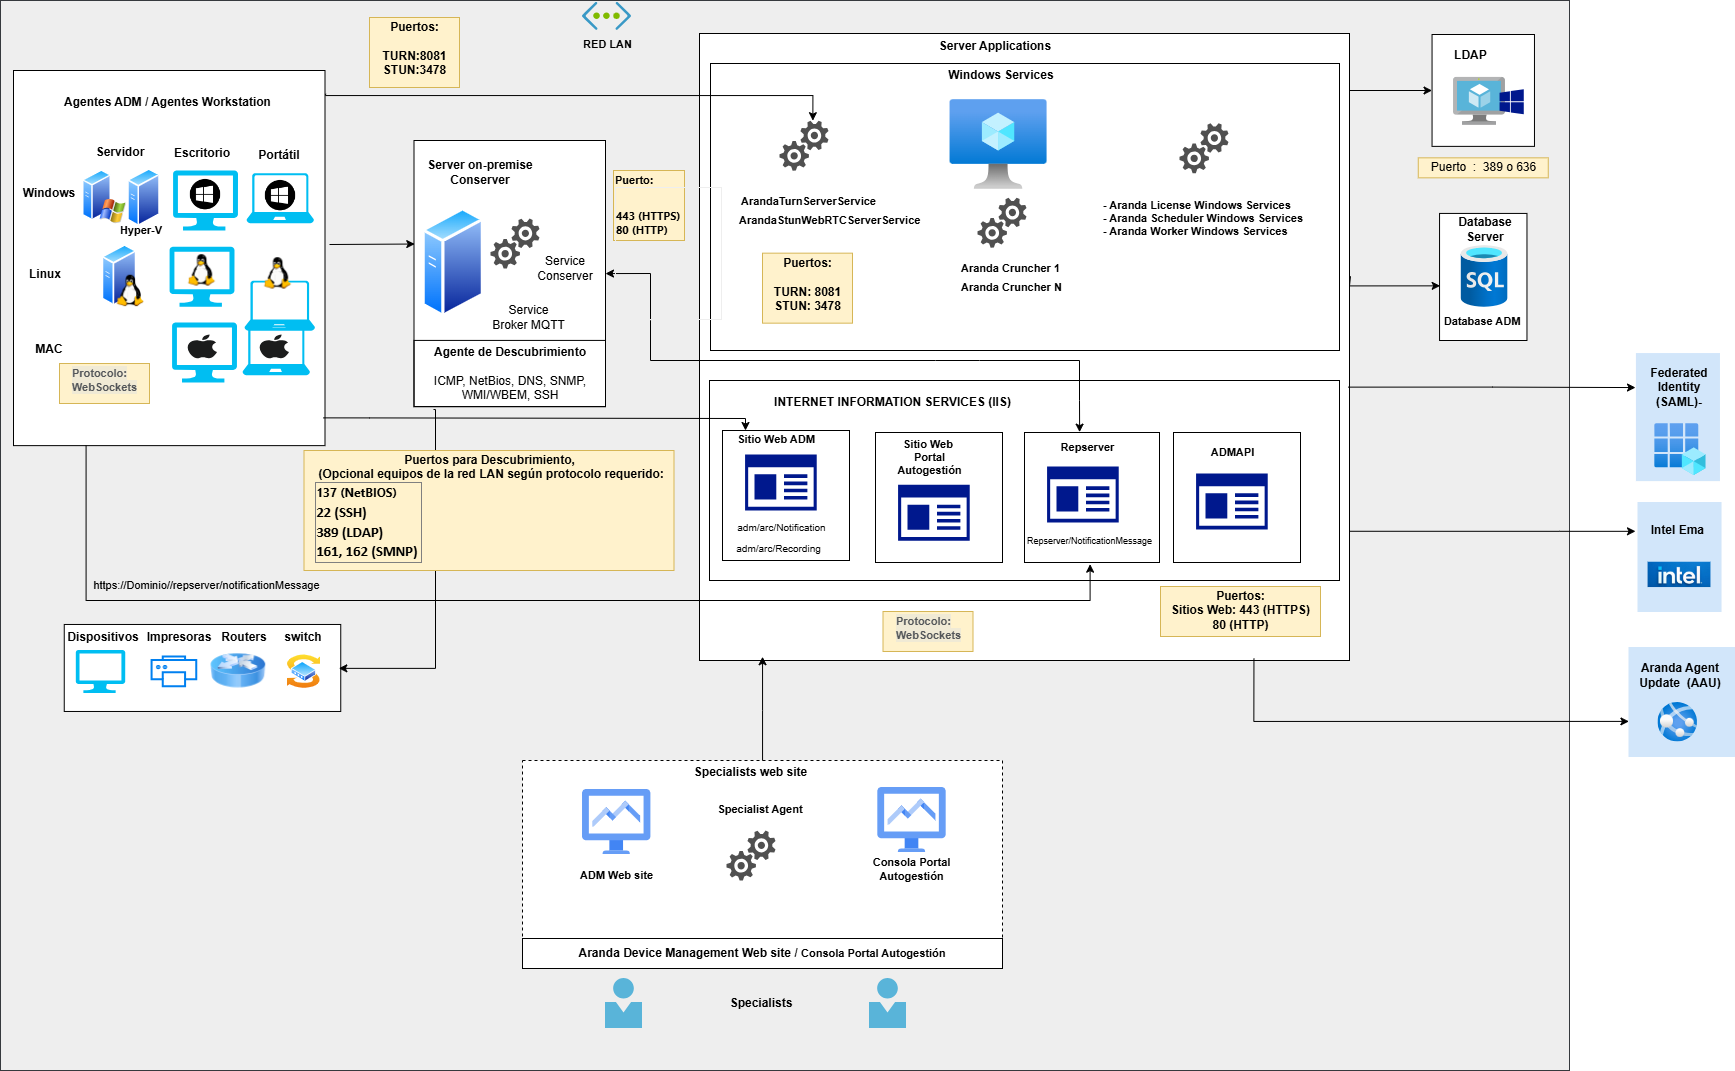Screen dimensions: 1735x1071
Task: Click the TURN:8081 STUN:3478 ports note at top
Action: pos(414,52)
